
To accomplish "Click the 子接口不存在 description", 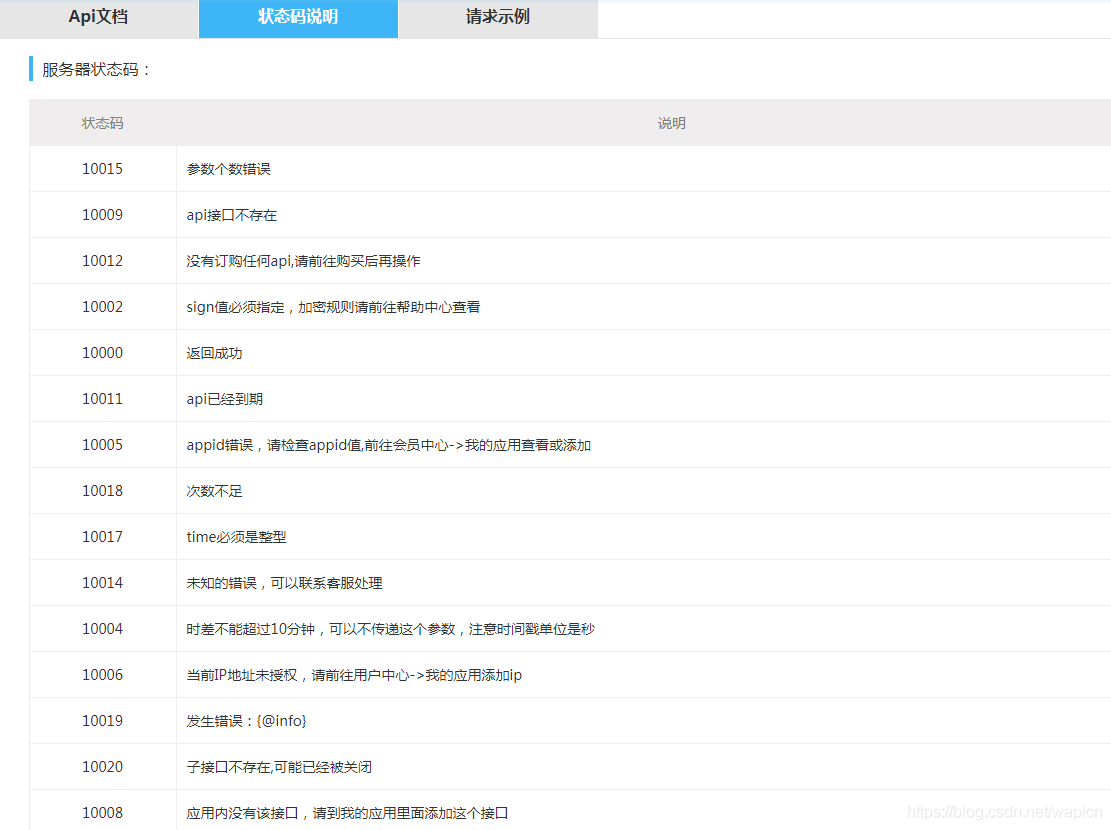I will (279, 767).
